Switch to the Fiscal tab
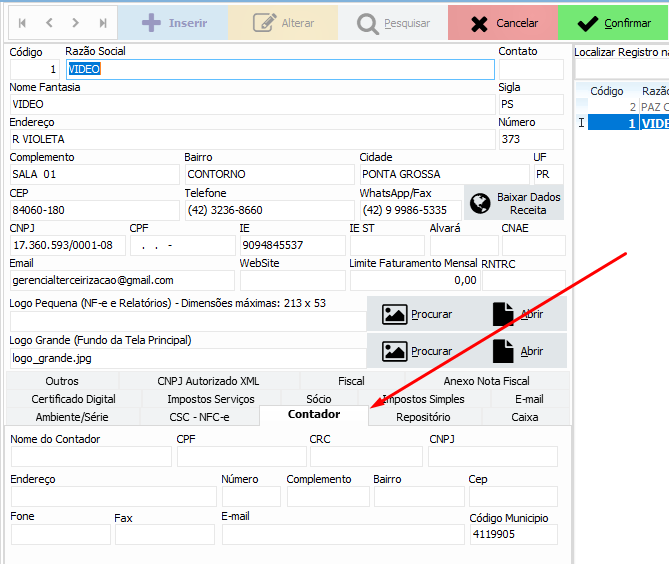The height and width of the screenshot is (564, 669). [351, 381]
